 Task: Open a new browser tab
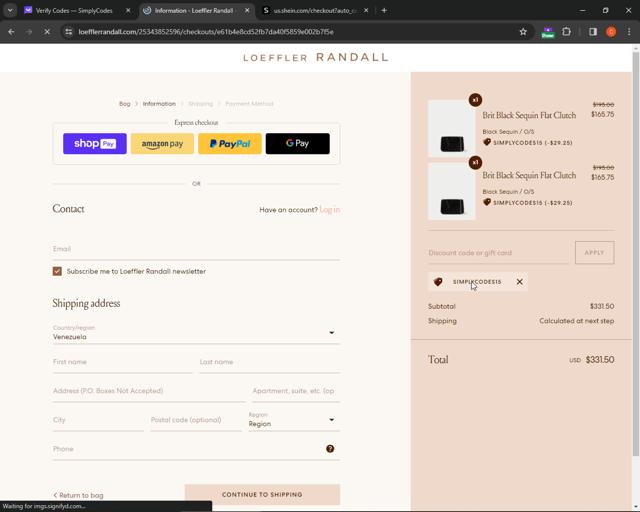pyautogui.click(x=384, y=11)
